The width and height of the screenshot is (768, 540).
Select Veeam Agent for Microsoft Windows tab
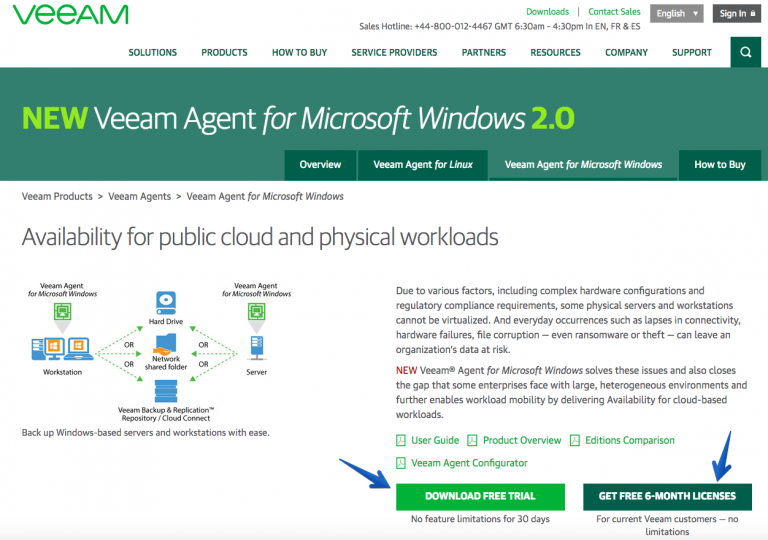583,165
